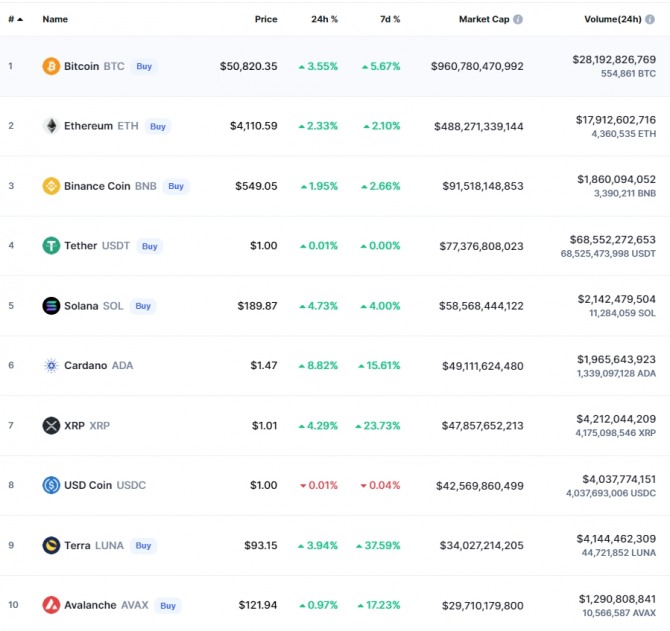Screen dimensions: 670x631
Task: Open Market Cap info tooltip icon
Action: [x=518, y=19]
